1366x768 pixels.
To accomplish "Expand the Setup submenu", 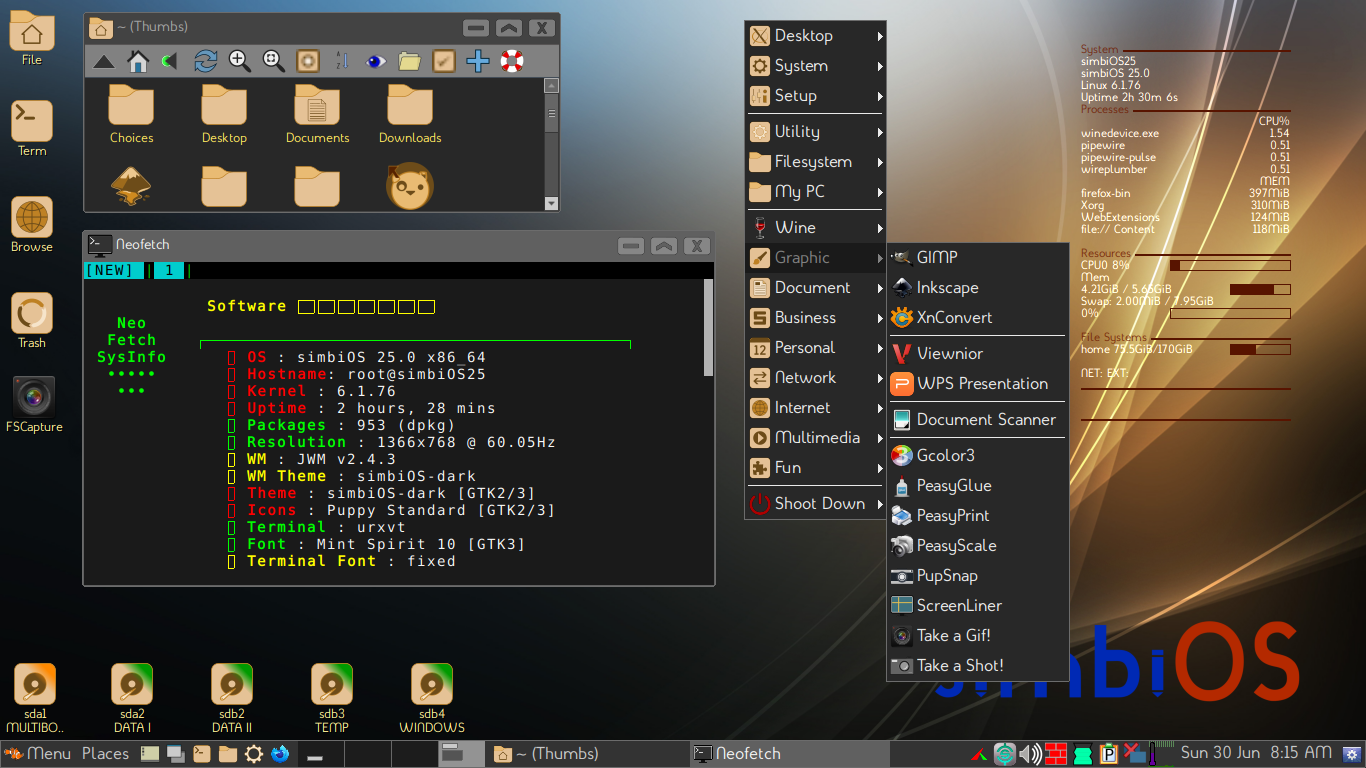I will (x=816, y=96).
